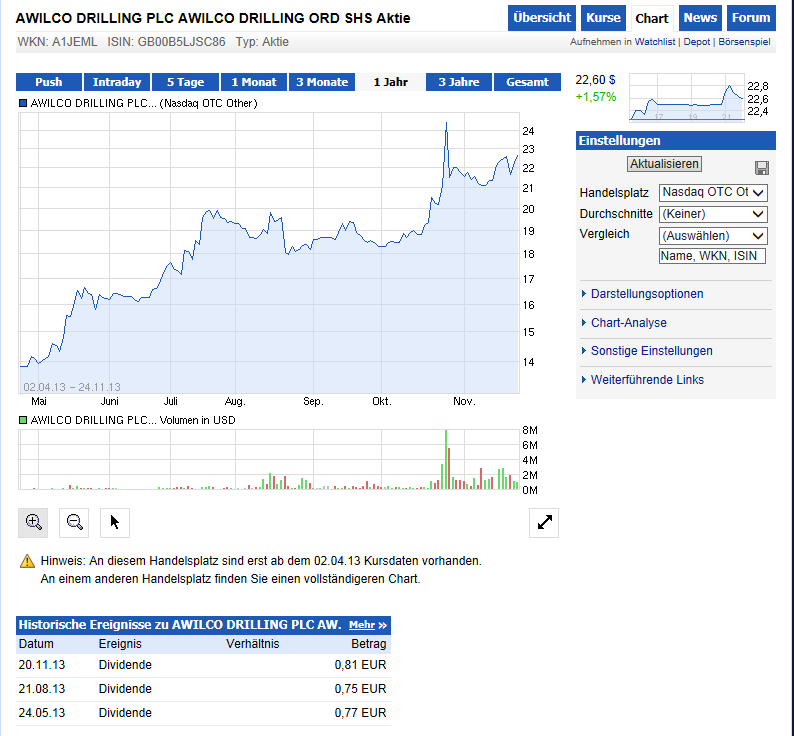The height and width of the screenshot is (736, 794).
Task: Click the 20.11.13 dividend date
Action: (42, 665)
